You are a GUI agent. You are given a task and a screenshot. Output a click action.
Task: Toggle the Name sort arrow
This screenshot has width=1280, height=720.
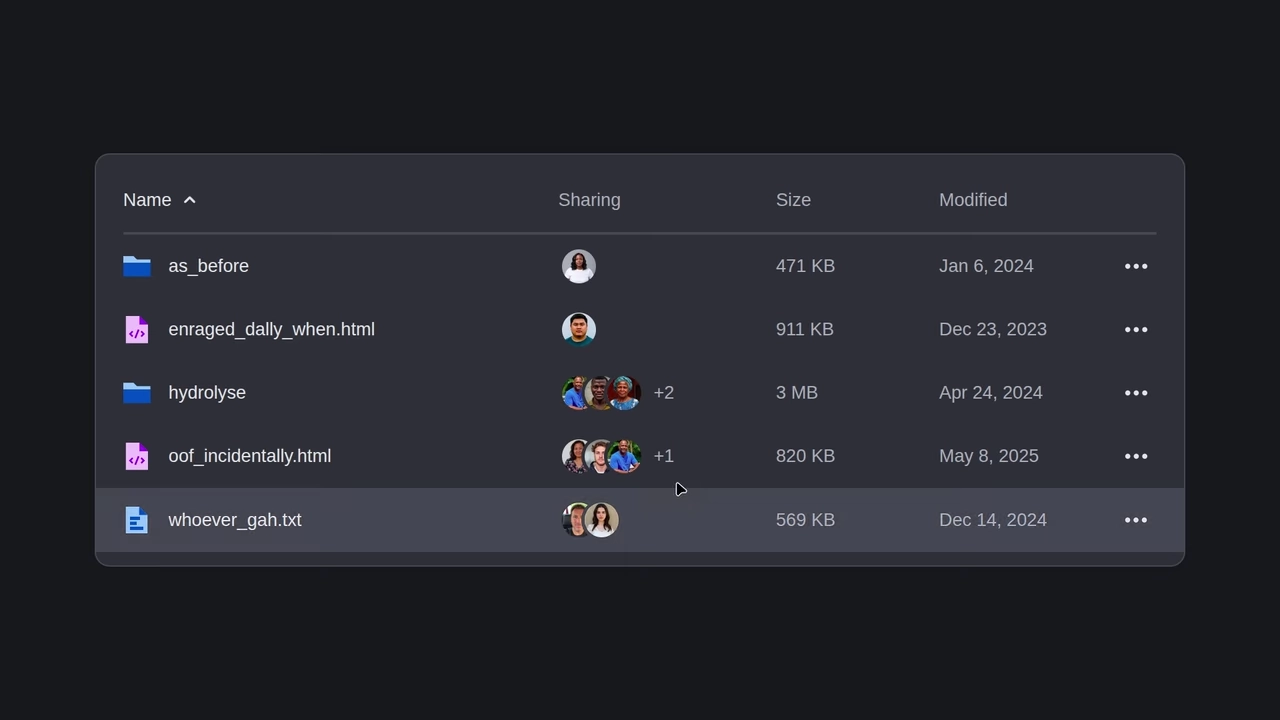190,200
